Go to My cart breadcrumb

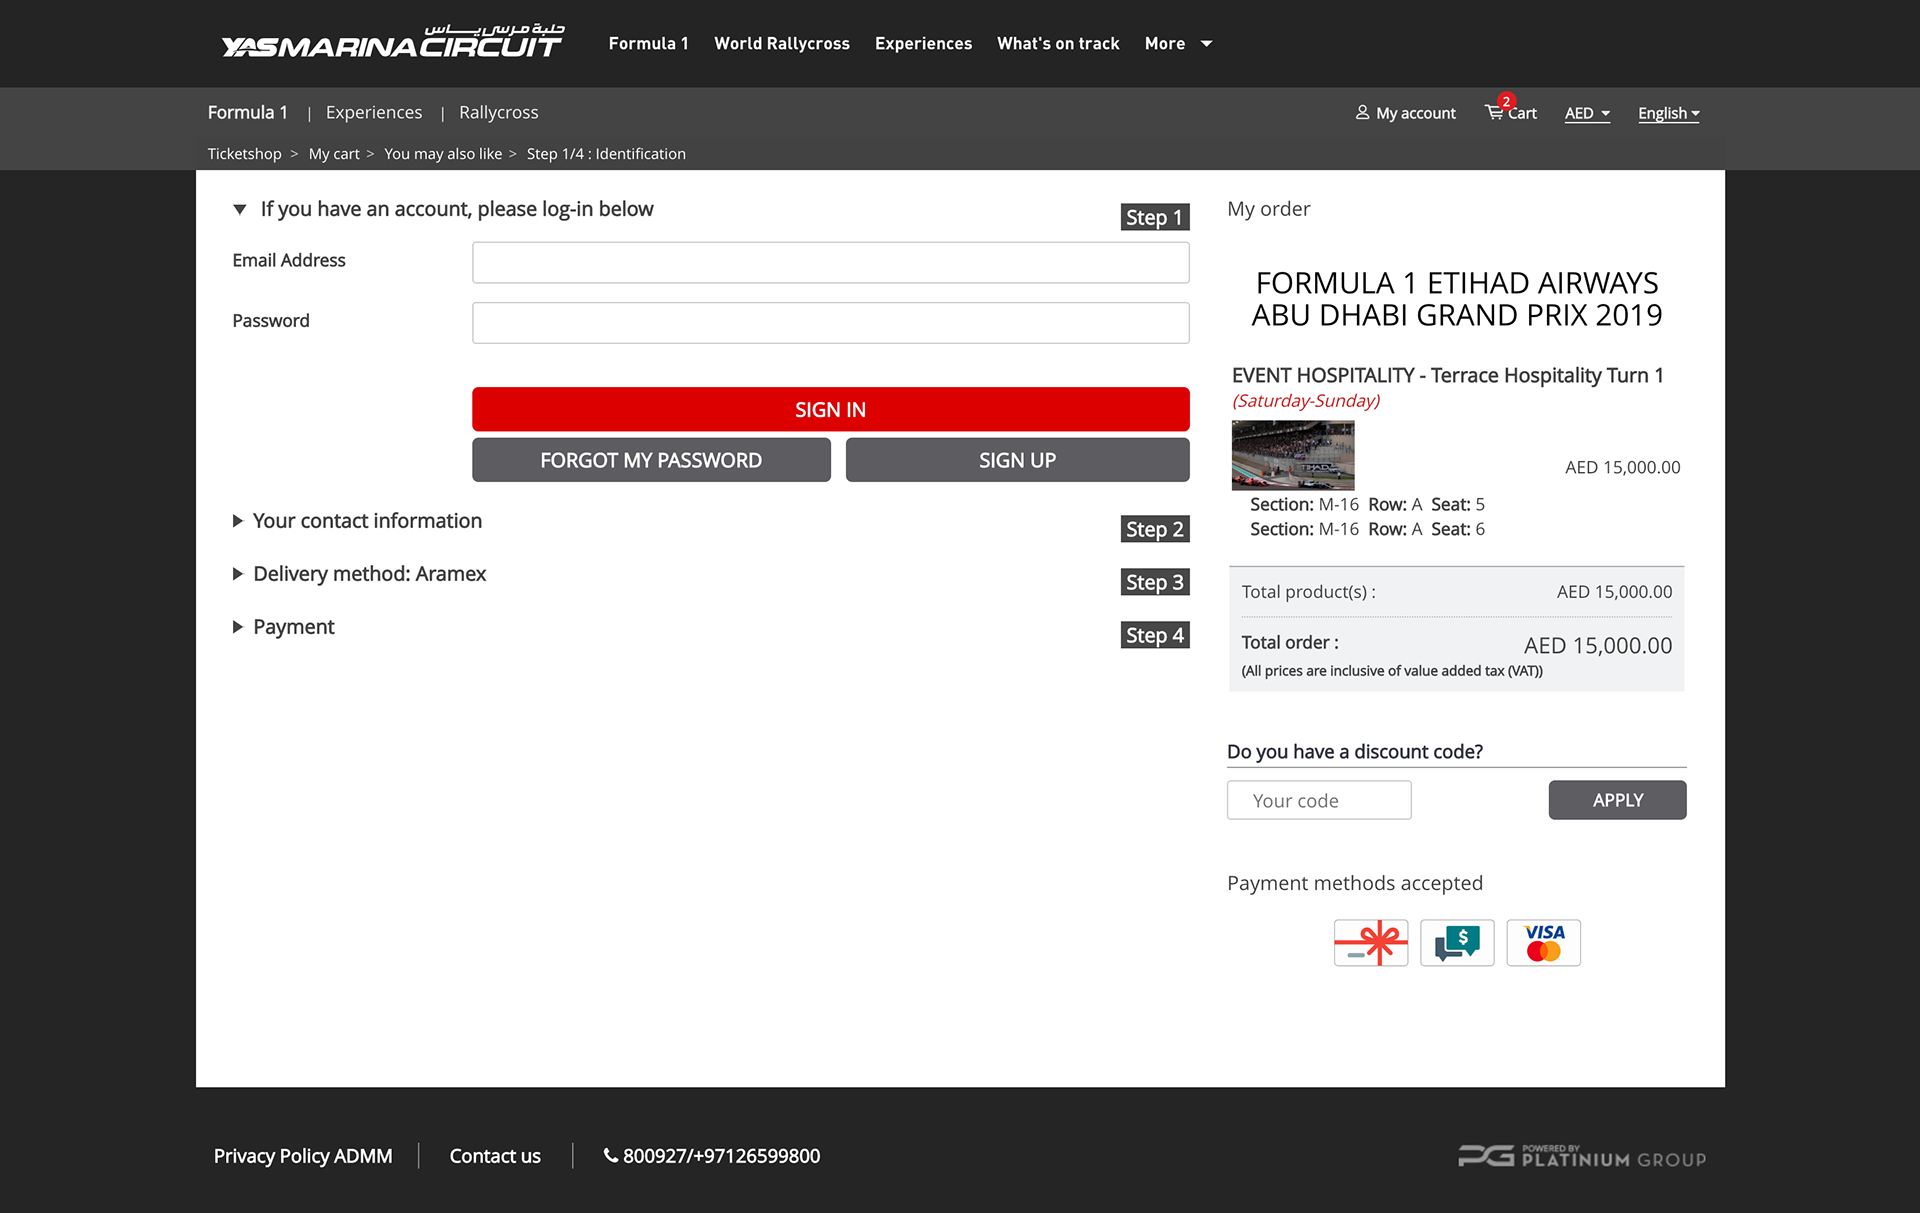334,154
